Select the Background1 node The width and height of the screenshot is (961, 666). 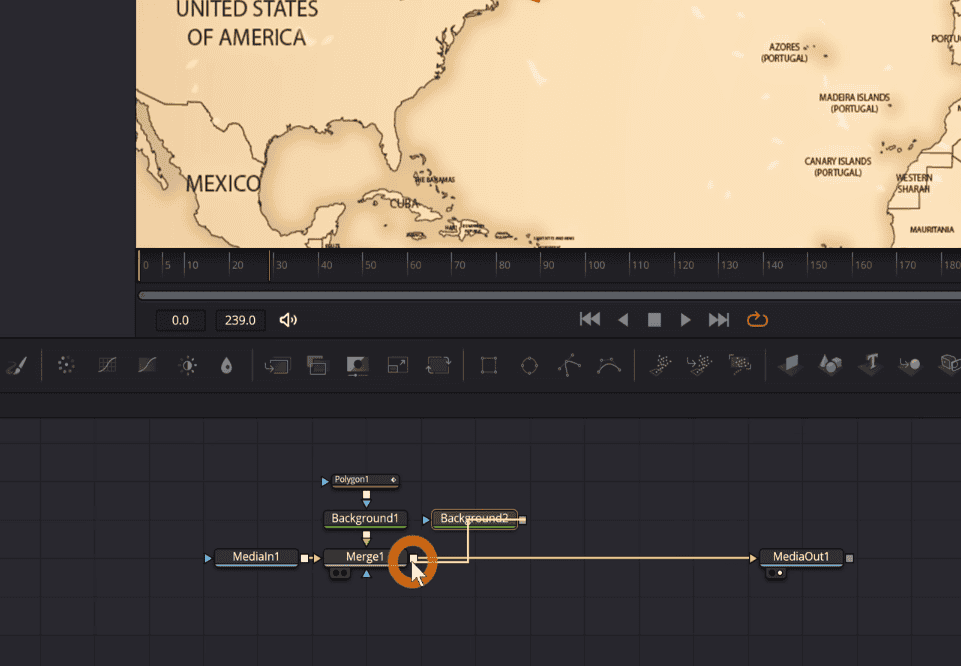pos(365,518)
